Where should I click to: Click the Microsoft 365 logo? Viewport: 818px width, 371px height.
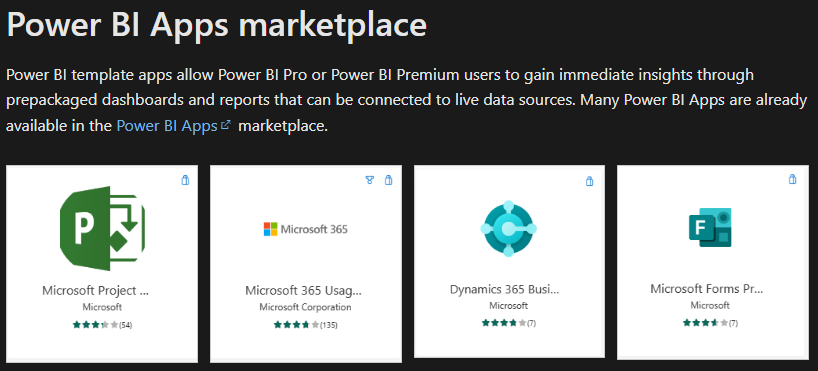(x=306, y=229)
